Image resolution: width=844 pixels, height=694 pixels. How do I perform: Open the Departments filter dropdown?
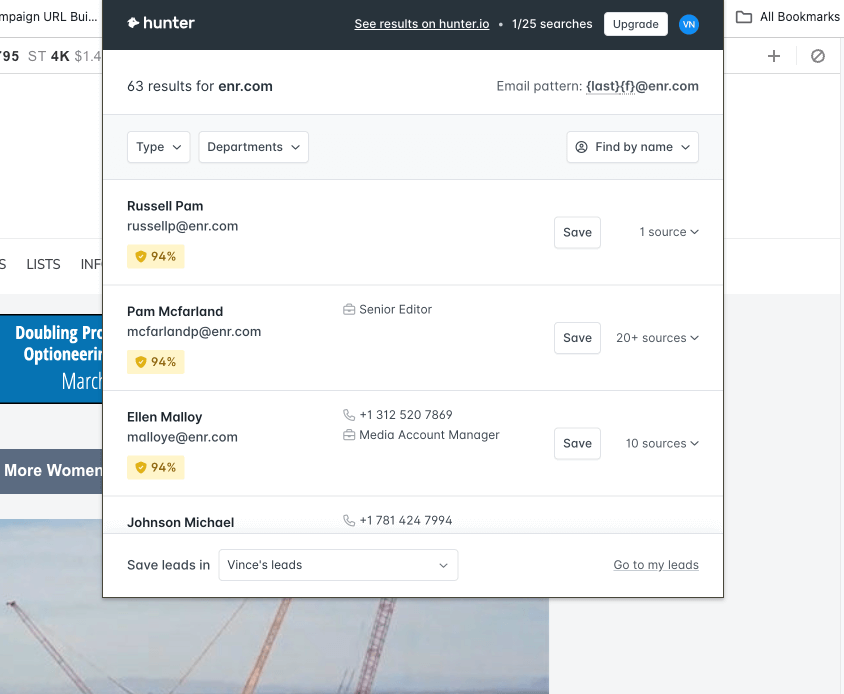(x=254, y=147)
